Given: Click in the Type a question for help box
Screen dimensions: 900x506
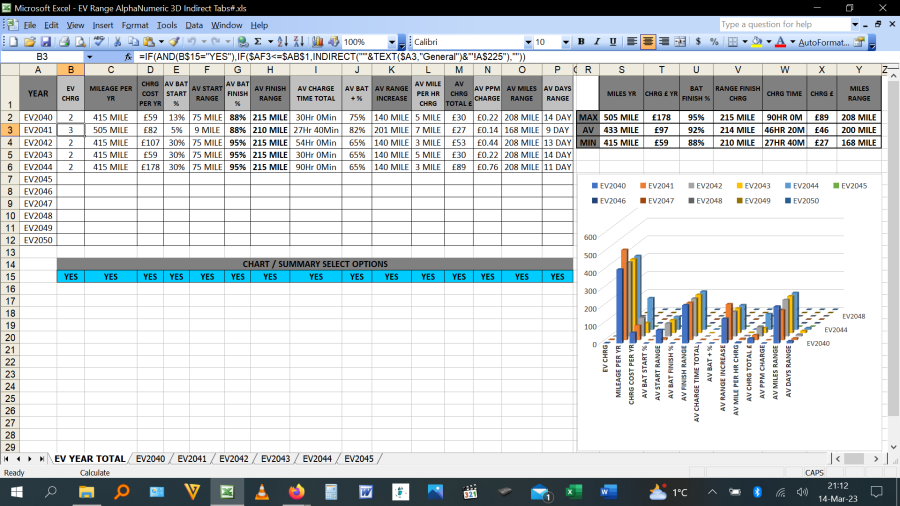Looking at the screenshot, I should (785, 25).
